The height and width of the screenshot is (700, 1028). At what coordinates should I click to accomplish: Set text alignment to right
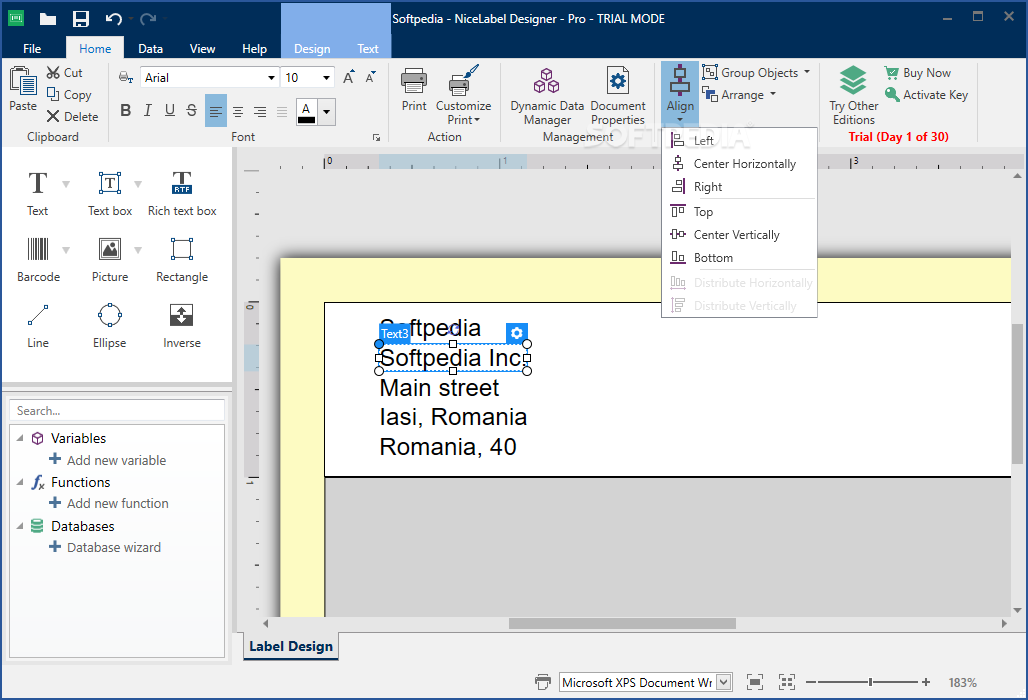(260, 111)
